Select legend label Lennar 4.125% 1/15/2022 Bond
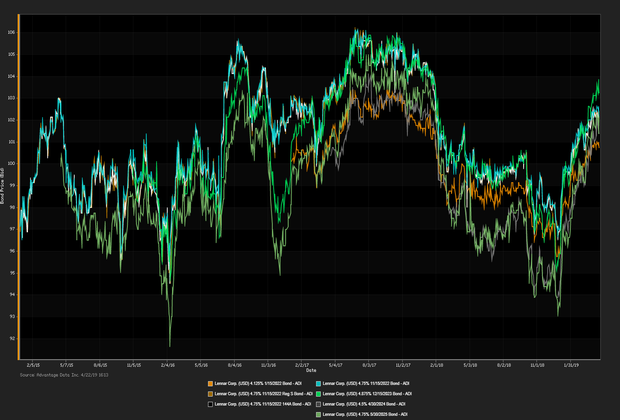Viewport: 620px width, 420px height. point(258,384)
